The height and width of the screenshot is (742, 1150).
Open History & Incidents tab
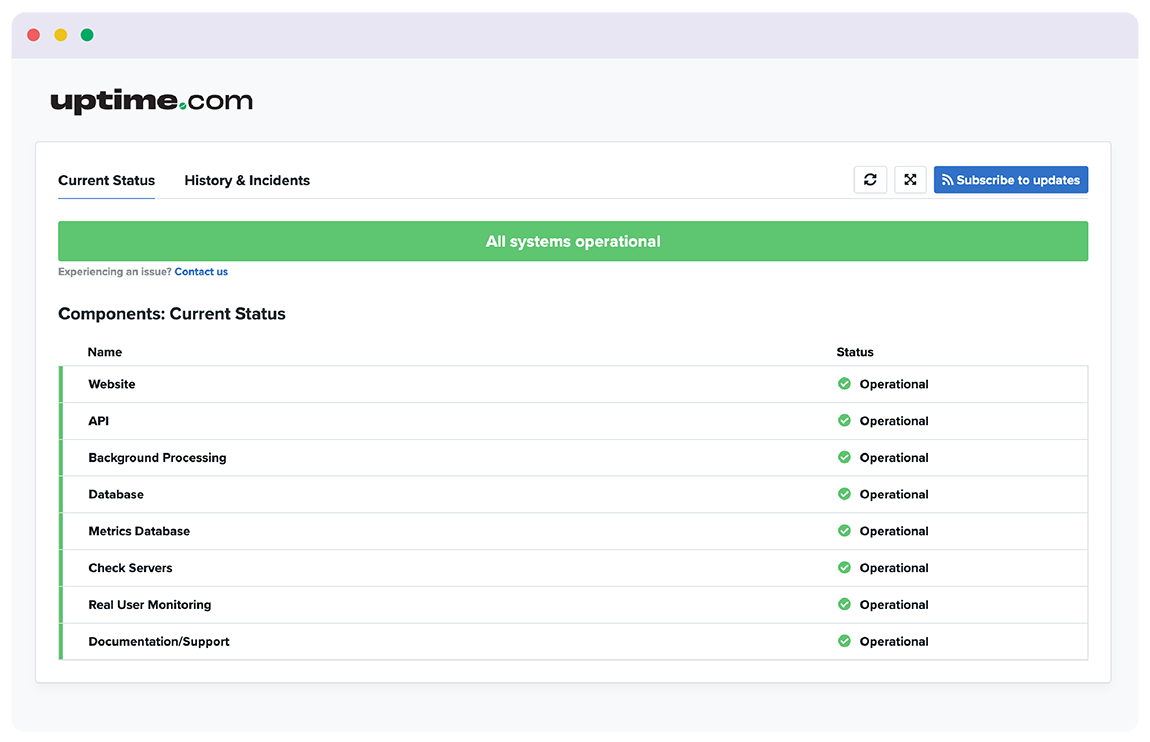(247, 180)
